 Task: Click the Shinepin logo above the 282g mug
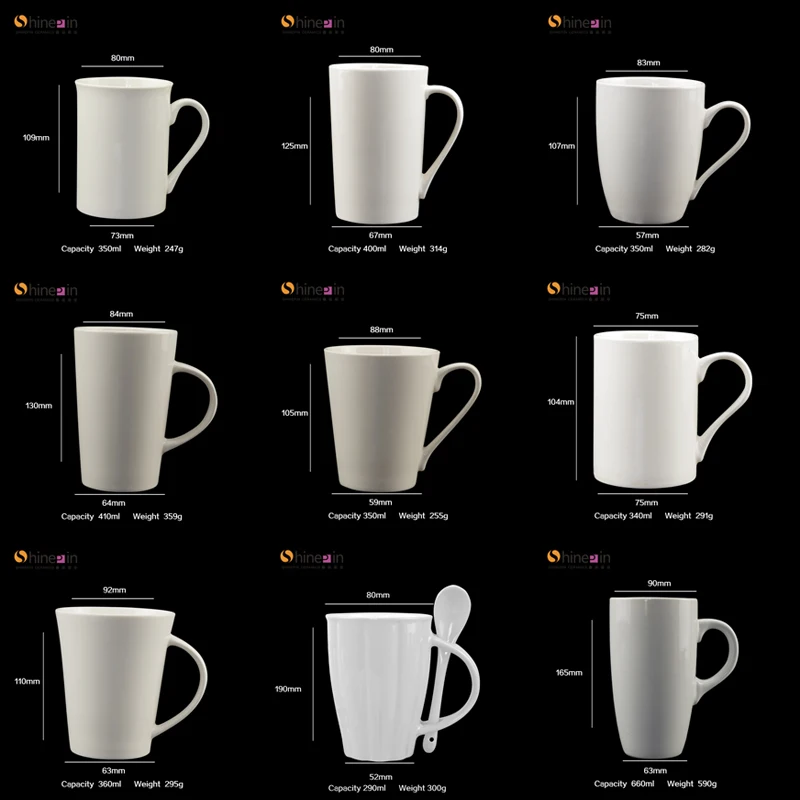pos(580,24)
